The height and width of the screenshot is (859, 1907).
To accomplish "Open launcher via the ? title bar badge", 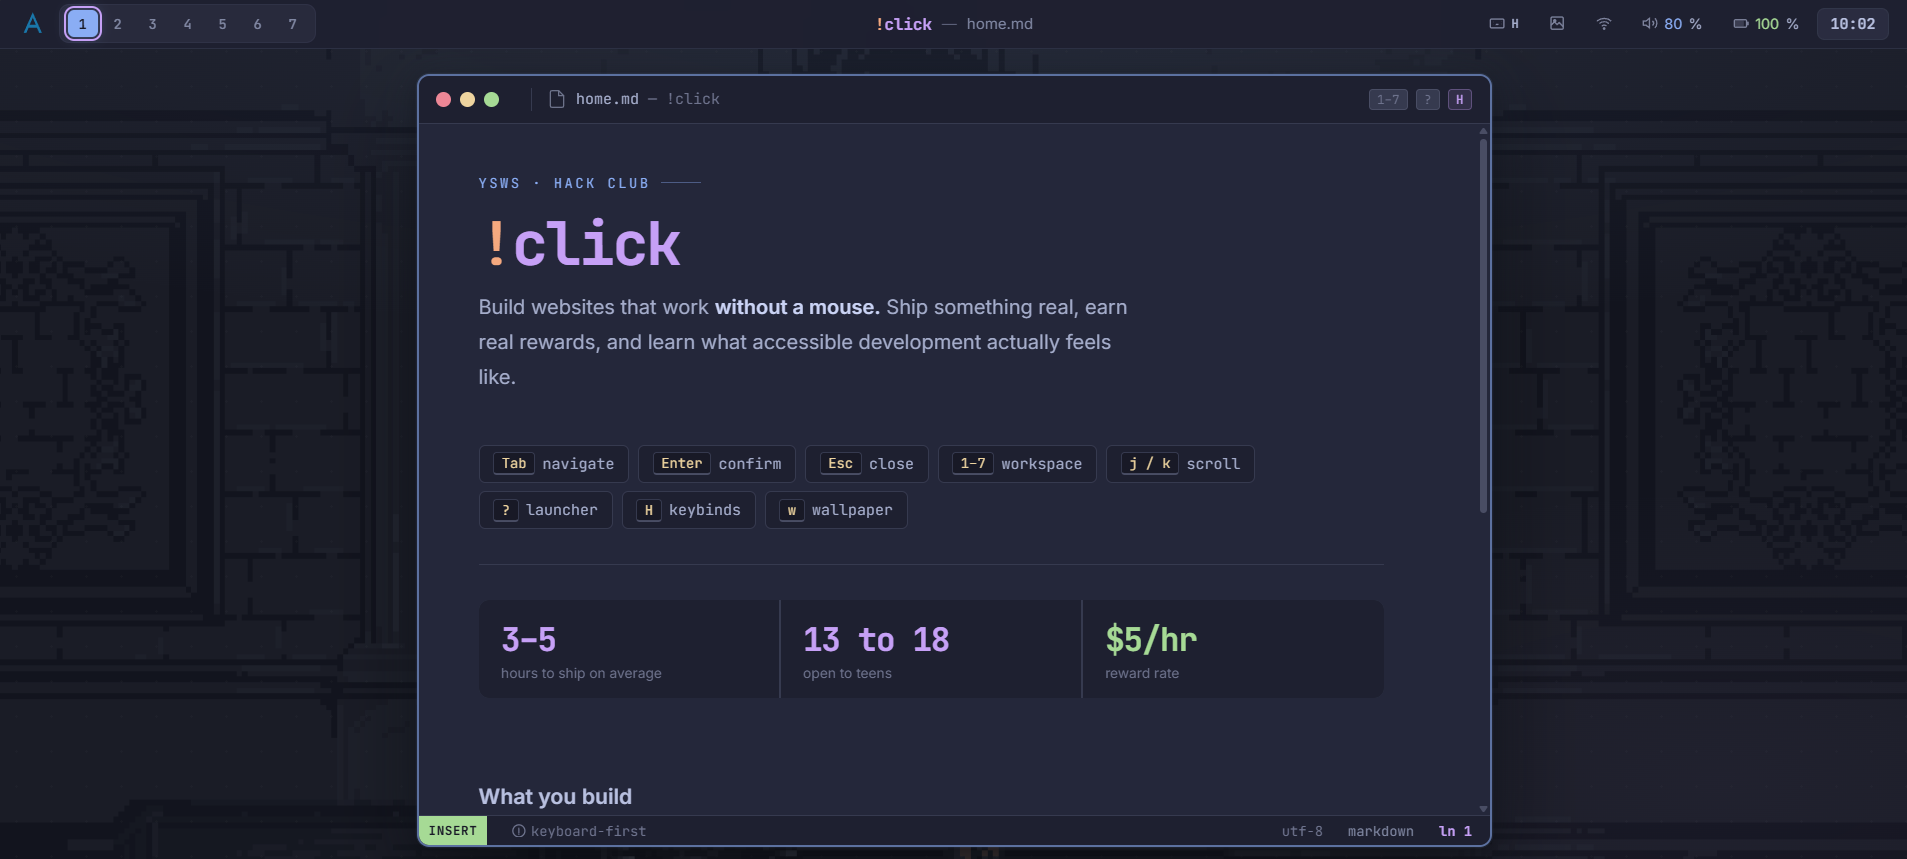I will [x=1428, y=100].
